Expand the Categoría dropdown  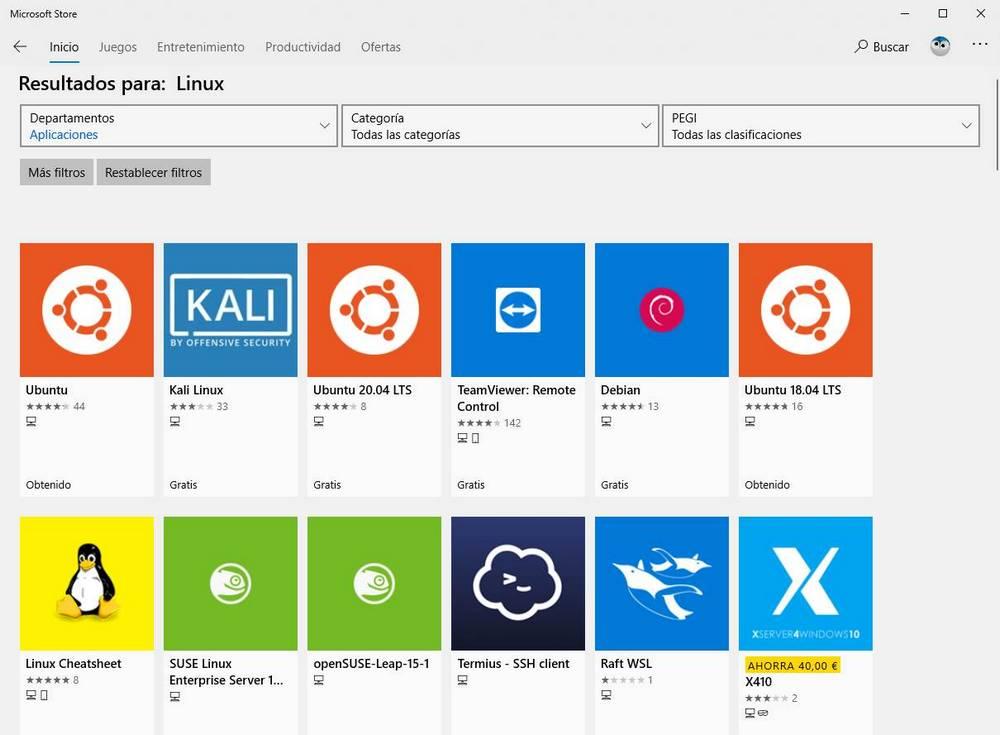point(500,126)
